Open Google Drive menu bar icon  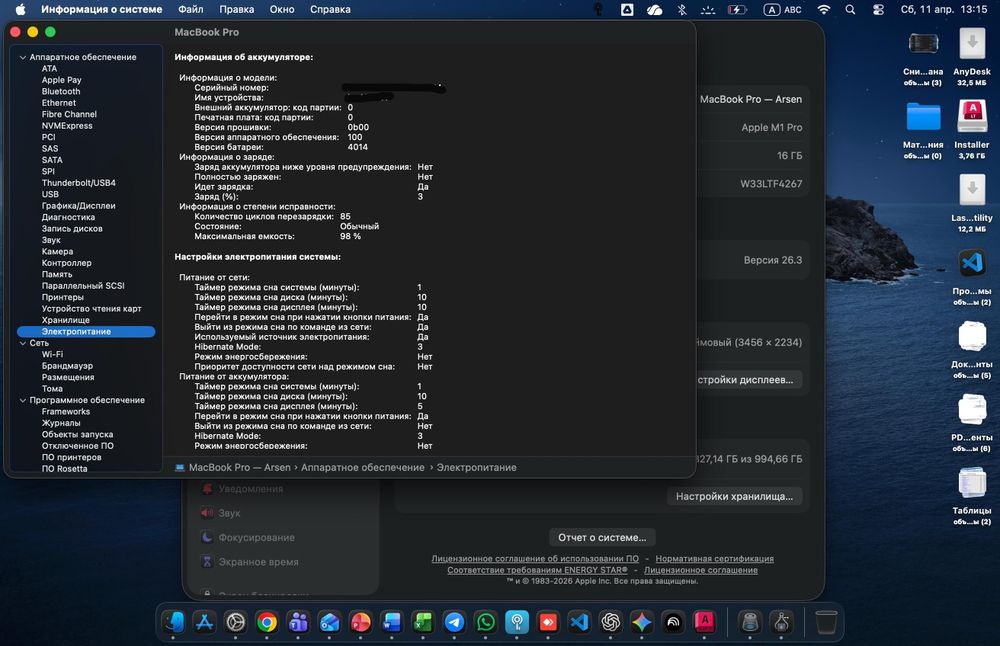coord(627,10)
